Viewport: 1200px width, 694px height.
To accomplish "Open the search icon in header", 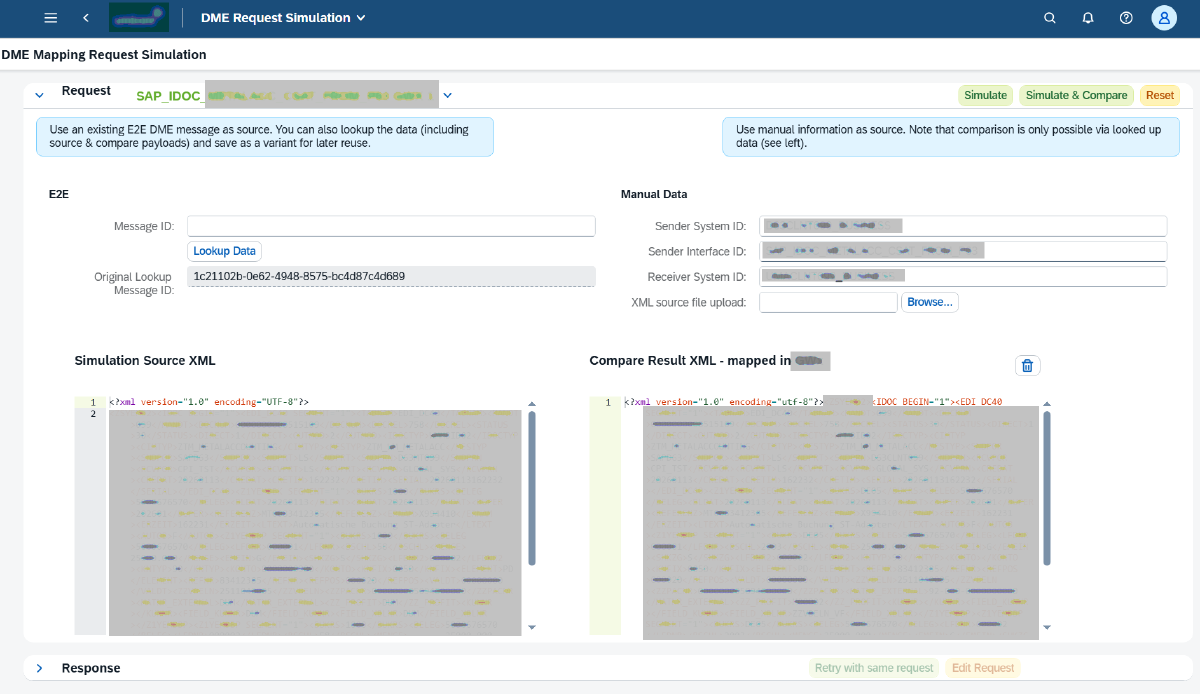I will click(x=1049, y=18).
